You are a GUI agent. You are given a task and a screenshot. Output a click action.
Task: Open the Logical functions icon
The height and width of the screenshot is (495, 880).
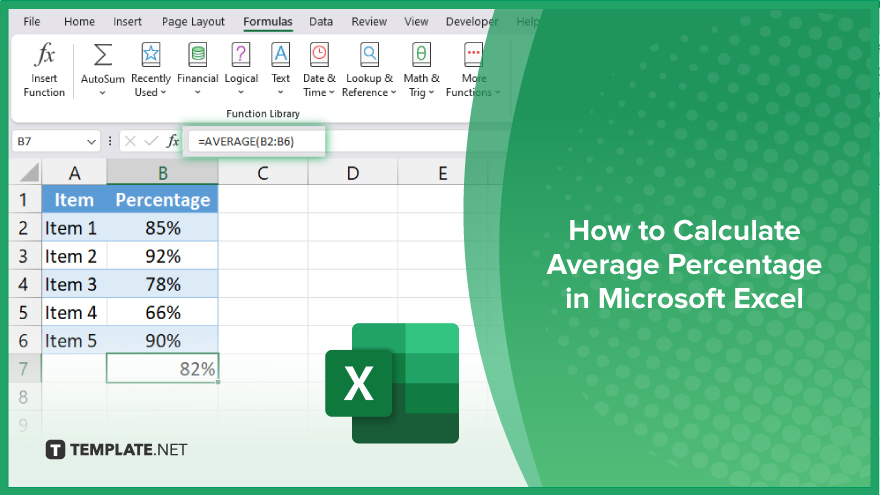pyautogui.click(x=241, y=55)
